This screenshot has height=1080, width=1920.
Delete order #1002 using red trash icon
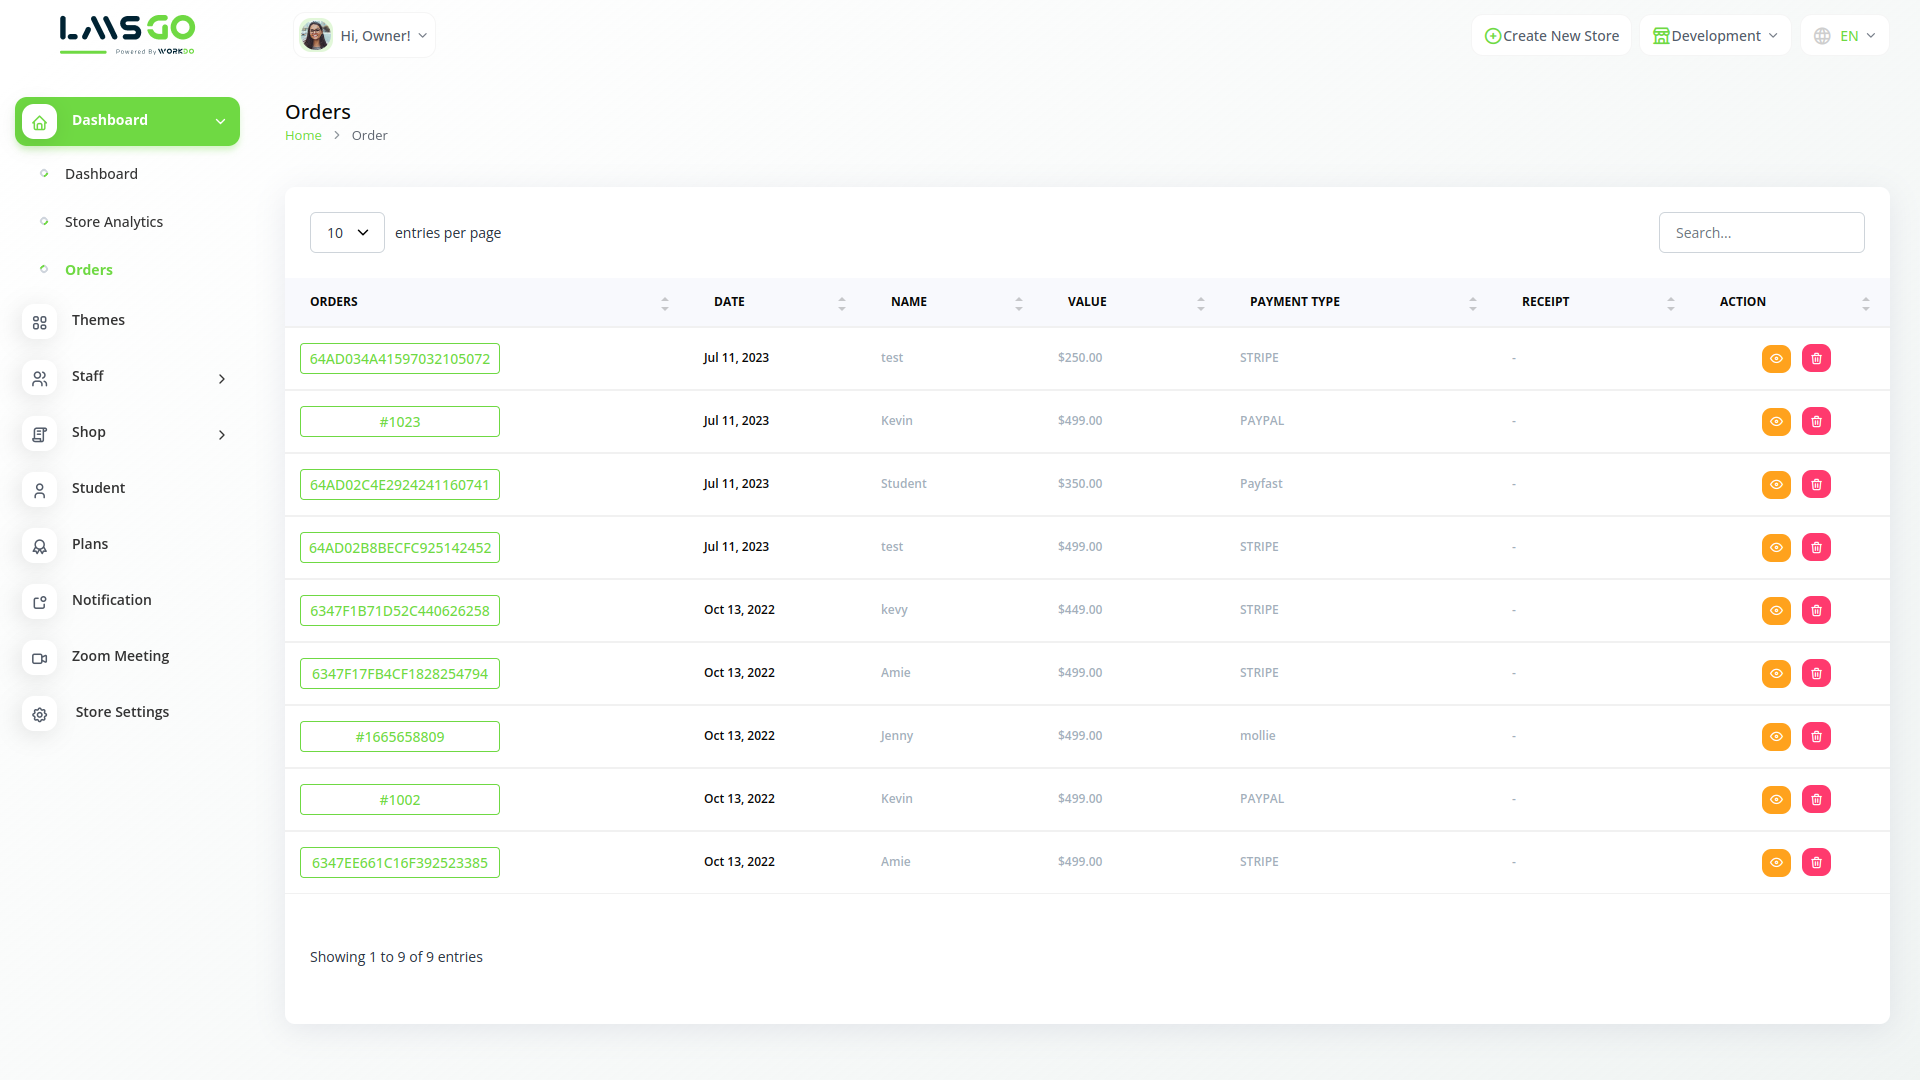[1816, 799]
